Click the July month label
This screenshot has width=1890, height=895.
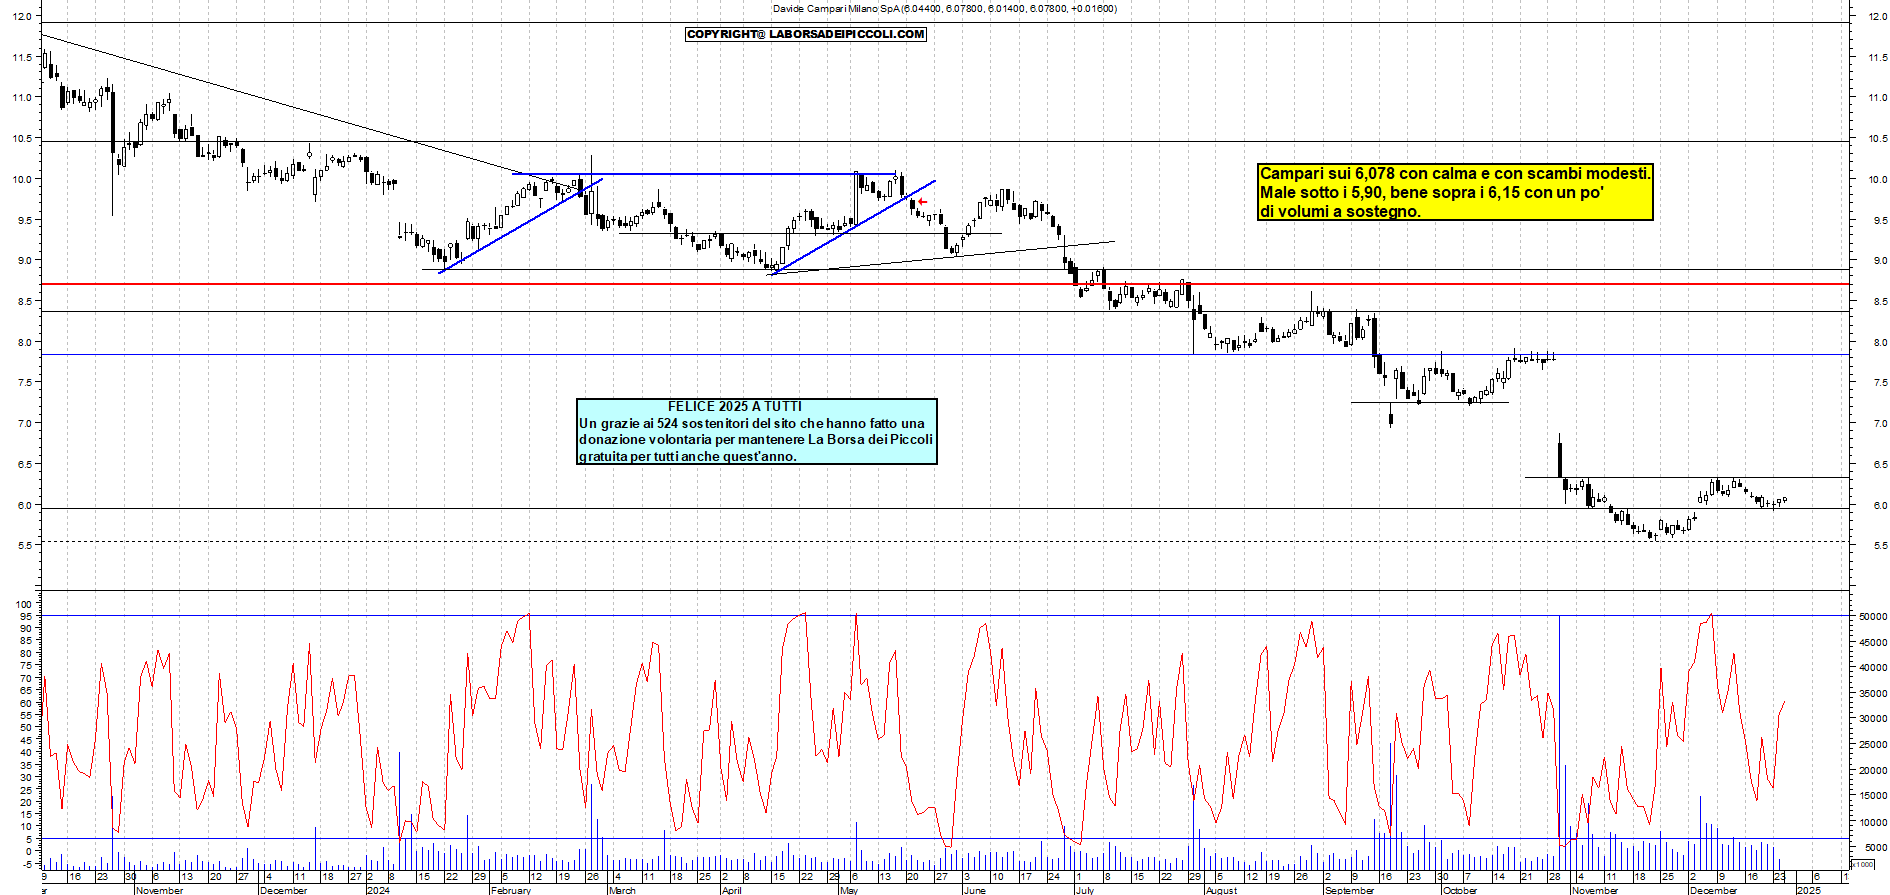pos(1084,890)
